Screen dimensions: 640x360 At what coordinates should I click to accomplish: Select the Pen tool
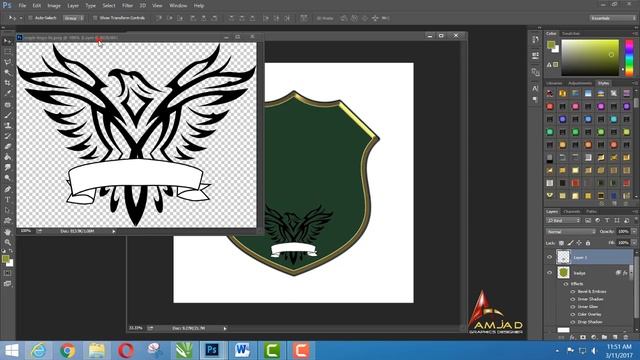click(7, 189)
